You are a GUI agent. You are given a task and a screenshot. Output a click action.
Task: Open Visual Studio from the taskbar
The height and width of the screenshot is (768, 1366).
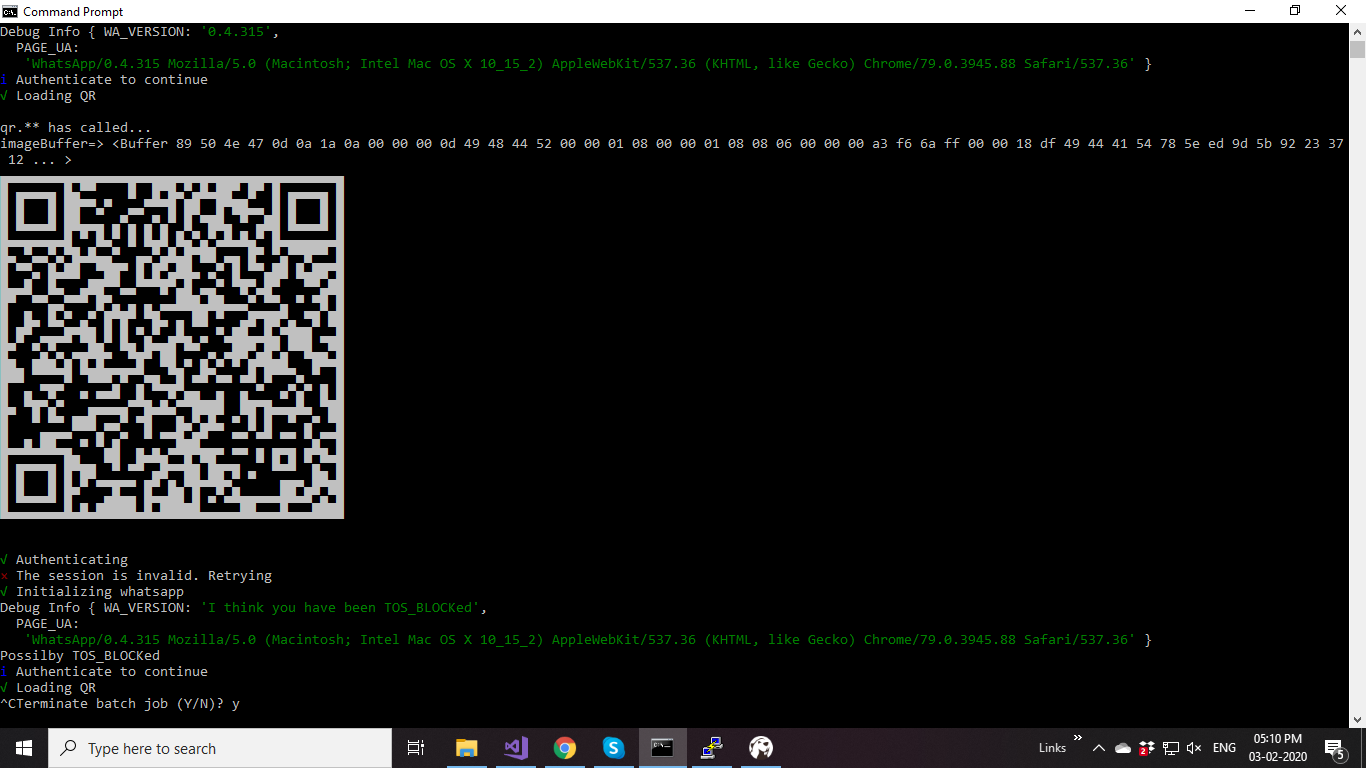(x=515, y=747)
